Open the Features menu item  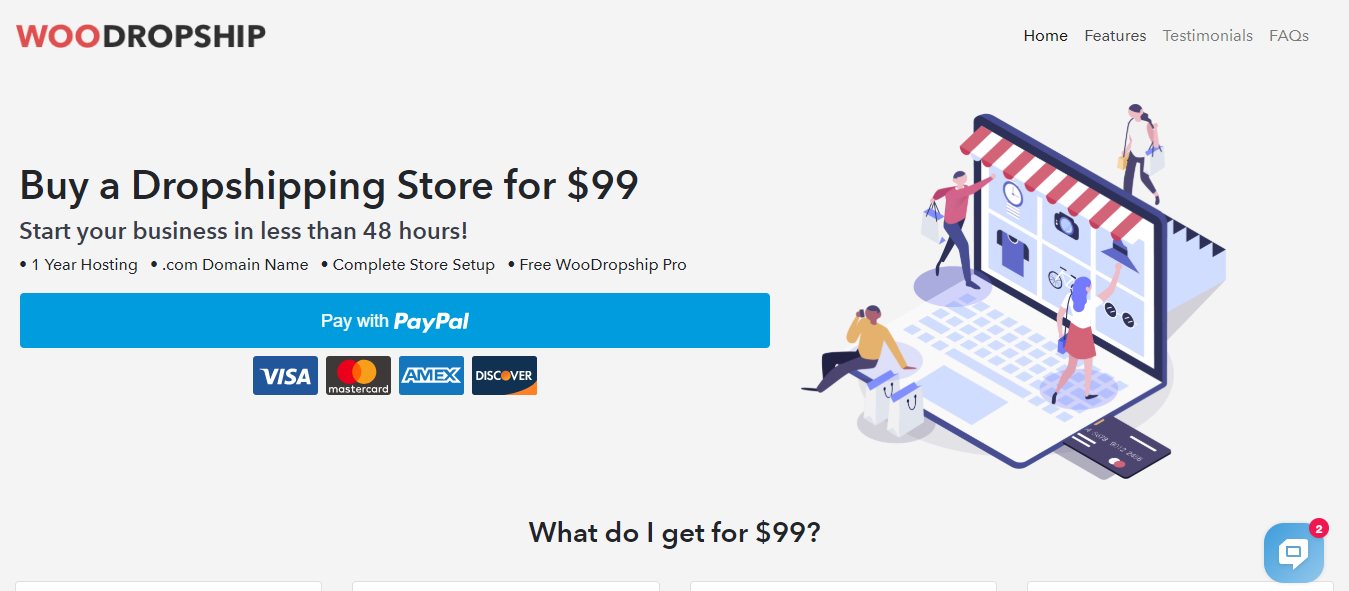(x=1115, y=36)
